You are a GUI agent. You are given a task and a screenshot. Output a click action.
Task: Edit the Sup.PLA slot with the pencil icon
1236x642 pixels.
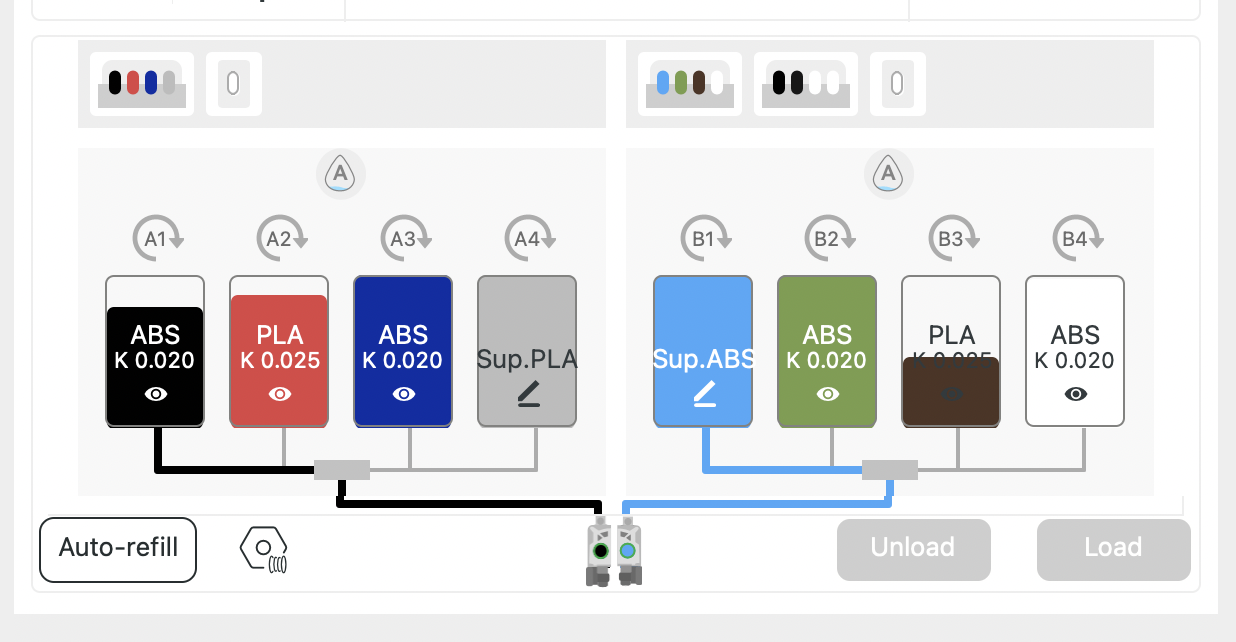[x=528, y=396]
